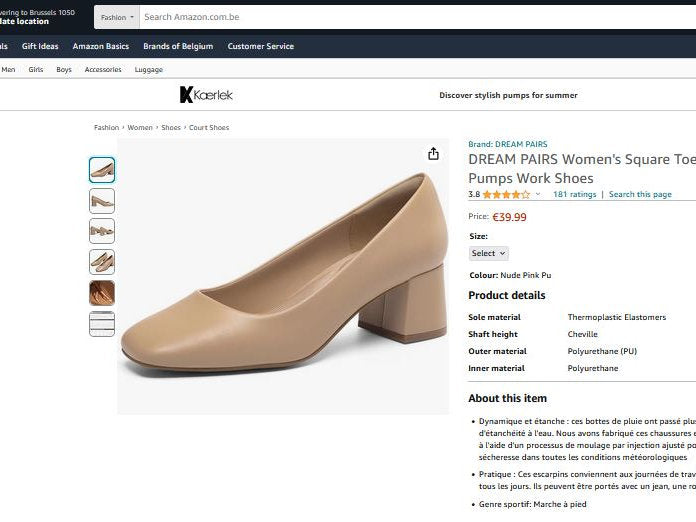Open the Amazon Basics menu item
Viewport: 696px width, 522px height.
tap(100, 46)
